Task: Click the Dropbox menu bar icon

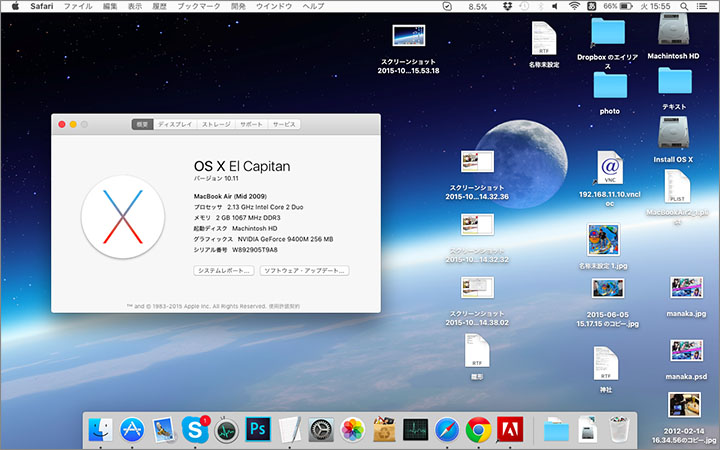Action: pyautogui.click(x=507, y=6)
